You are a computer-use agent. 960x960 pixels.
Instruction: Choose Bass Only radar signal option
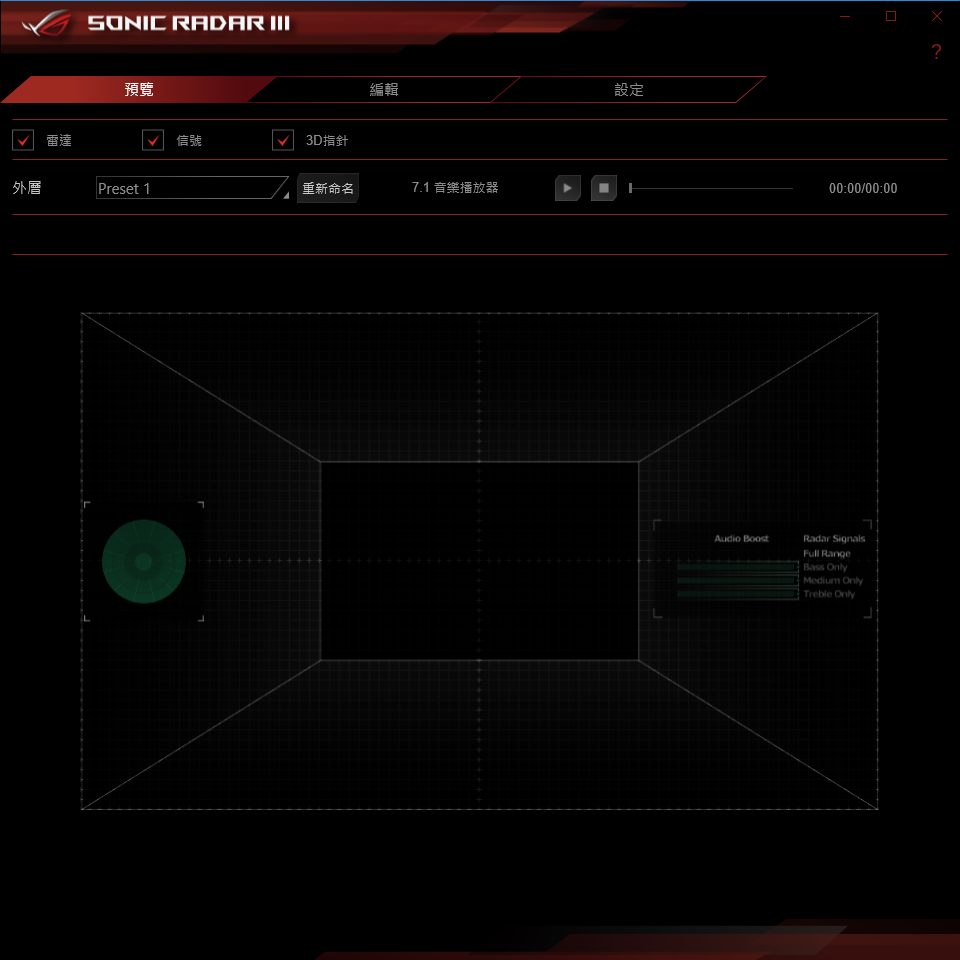click(825, 567)
